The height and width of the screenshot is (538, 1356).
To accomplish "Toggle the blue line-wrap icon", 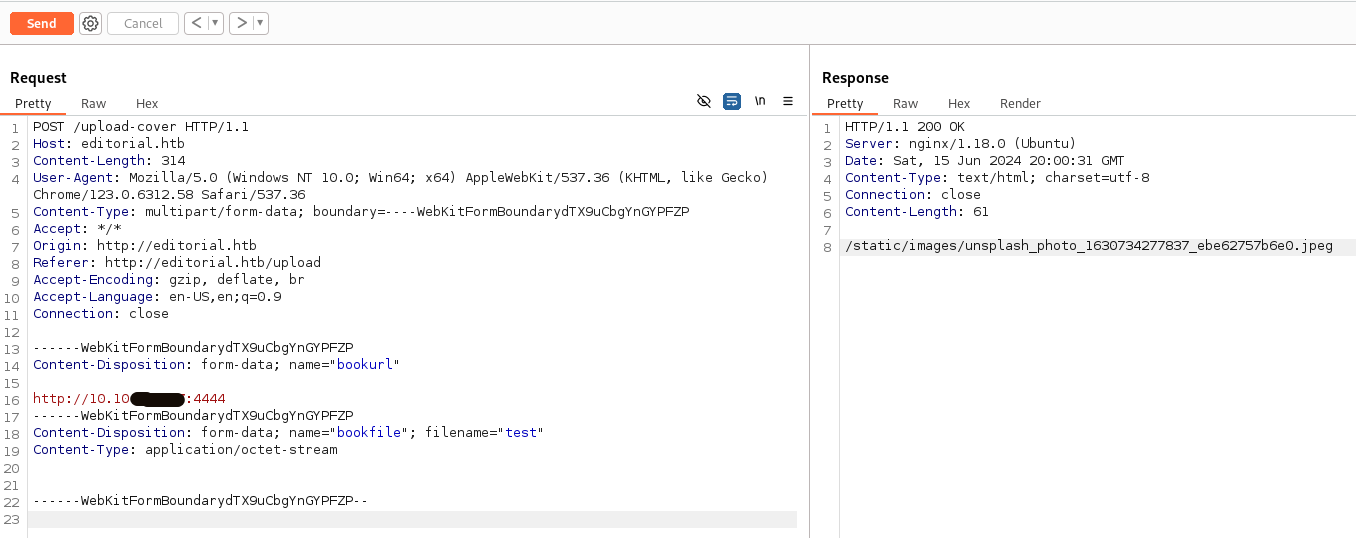I will point(732,101).
